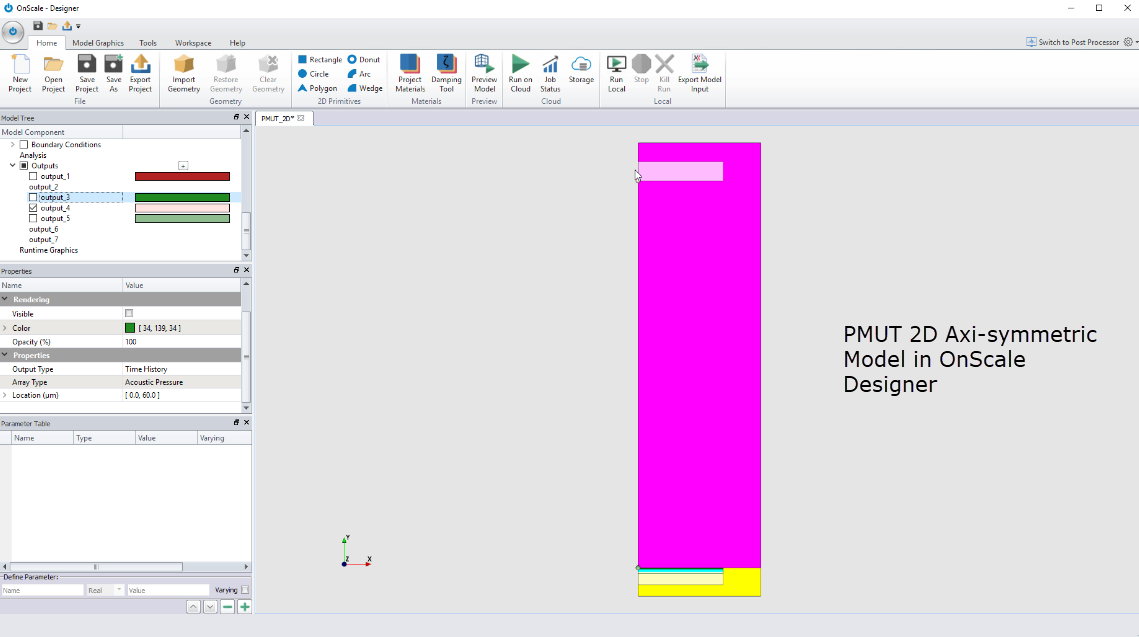Click Export Model Input
This screenshot has height=637, width=1139.
[x=700, y=73]
